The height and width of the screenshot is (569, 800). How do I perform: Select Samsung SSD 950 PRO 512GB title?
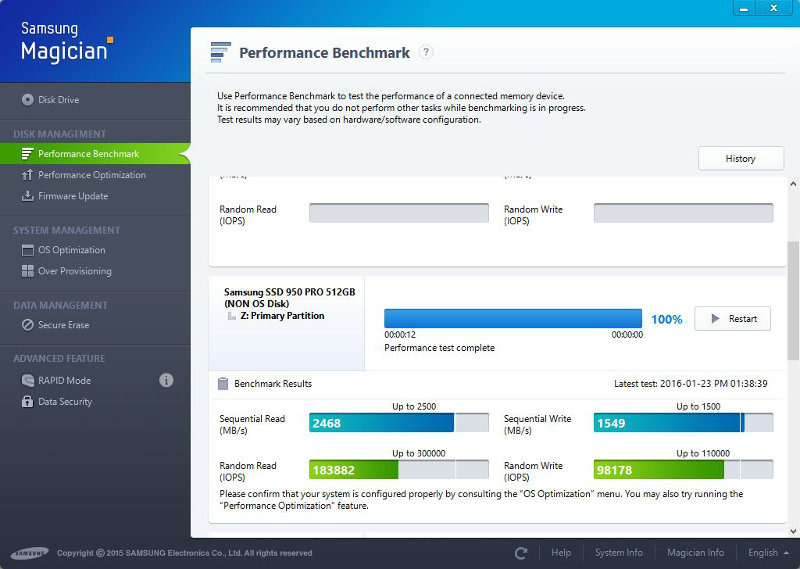click(x=289, y=292)
